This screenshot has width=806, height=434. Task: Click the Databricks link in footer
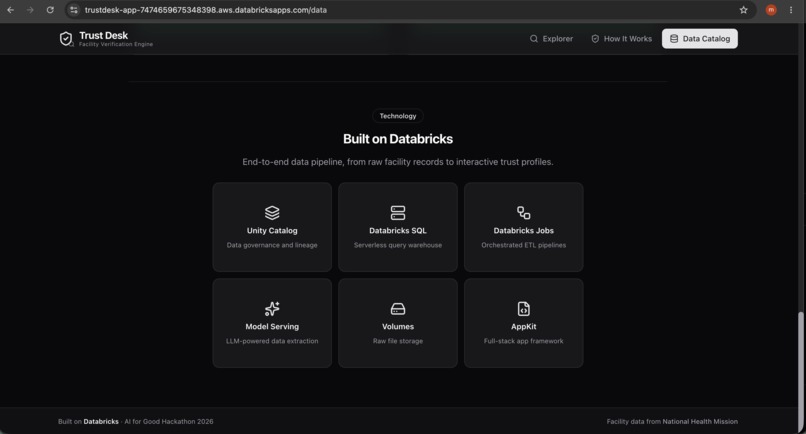click(101, 421)
